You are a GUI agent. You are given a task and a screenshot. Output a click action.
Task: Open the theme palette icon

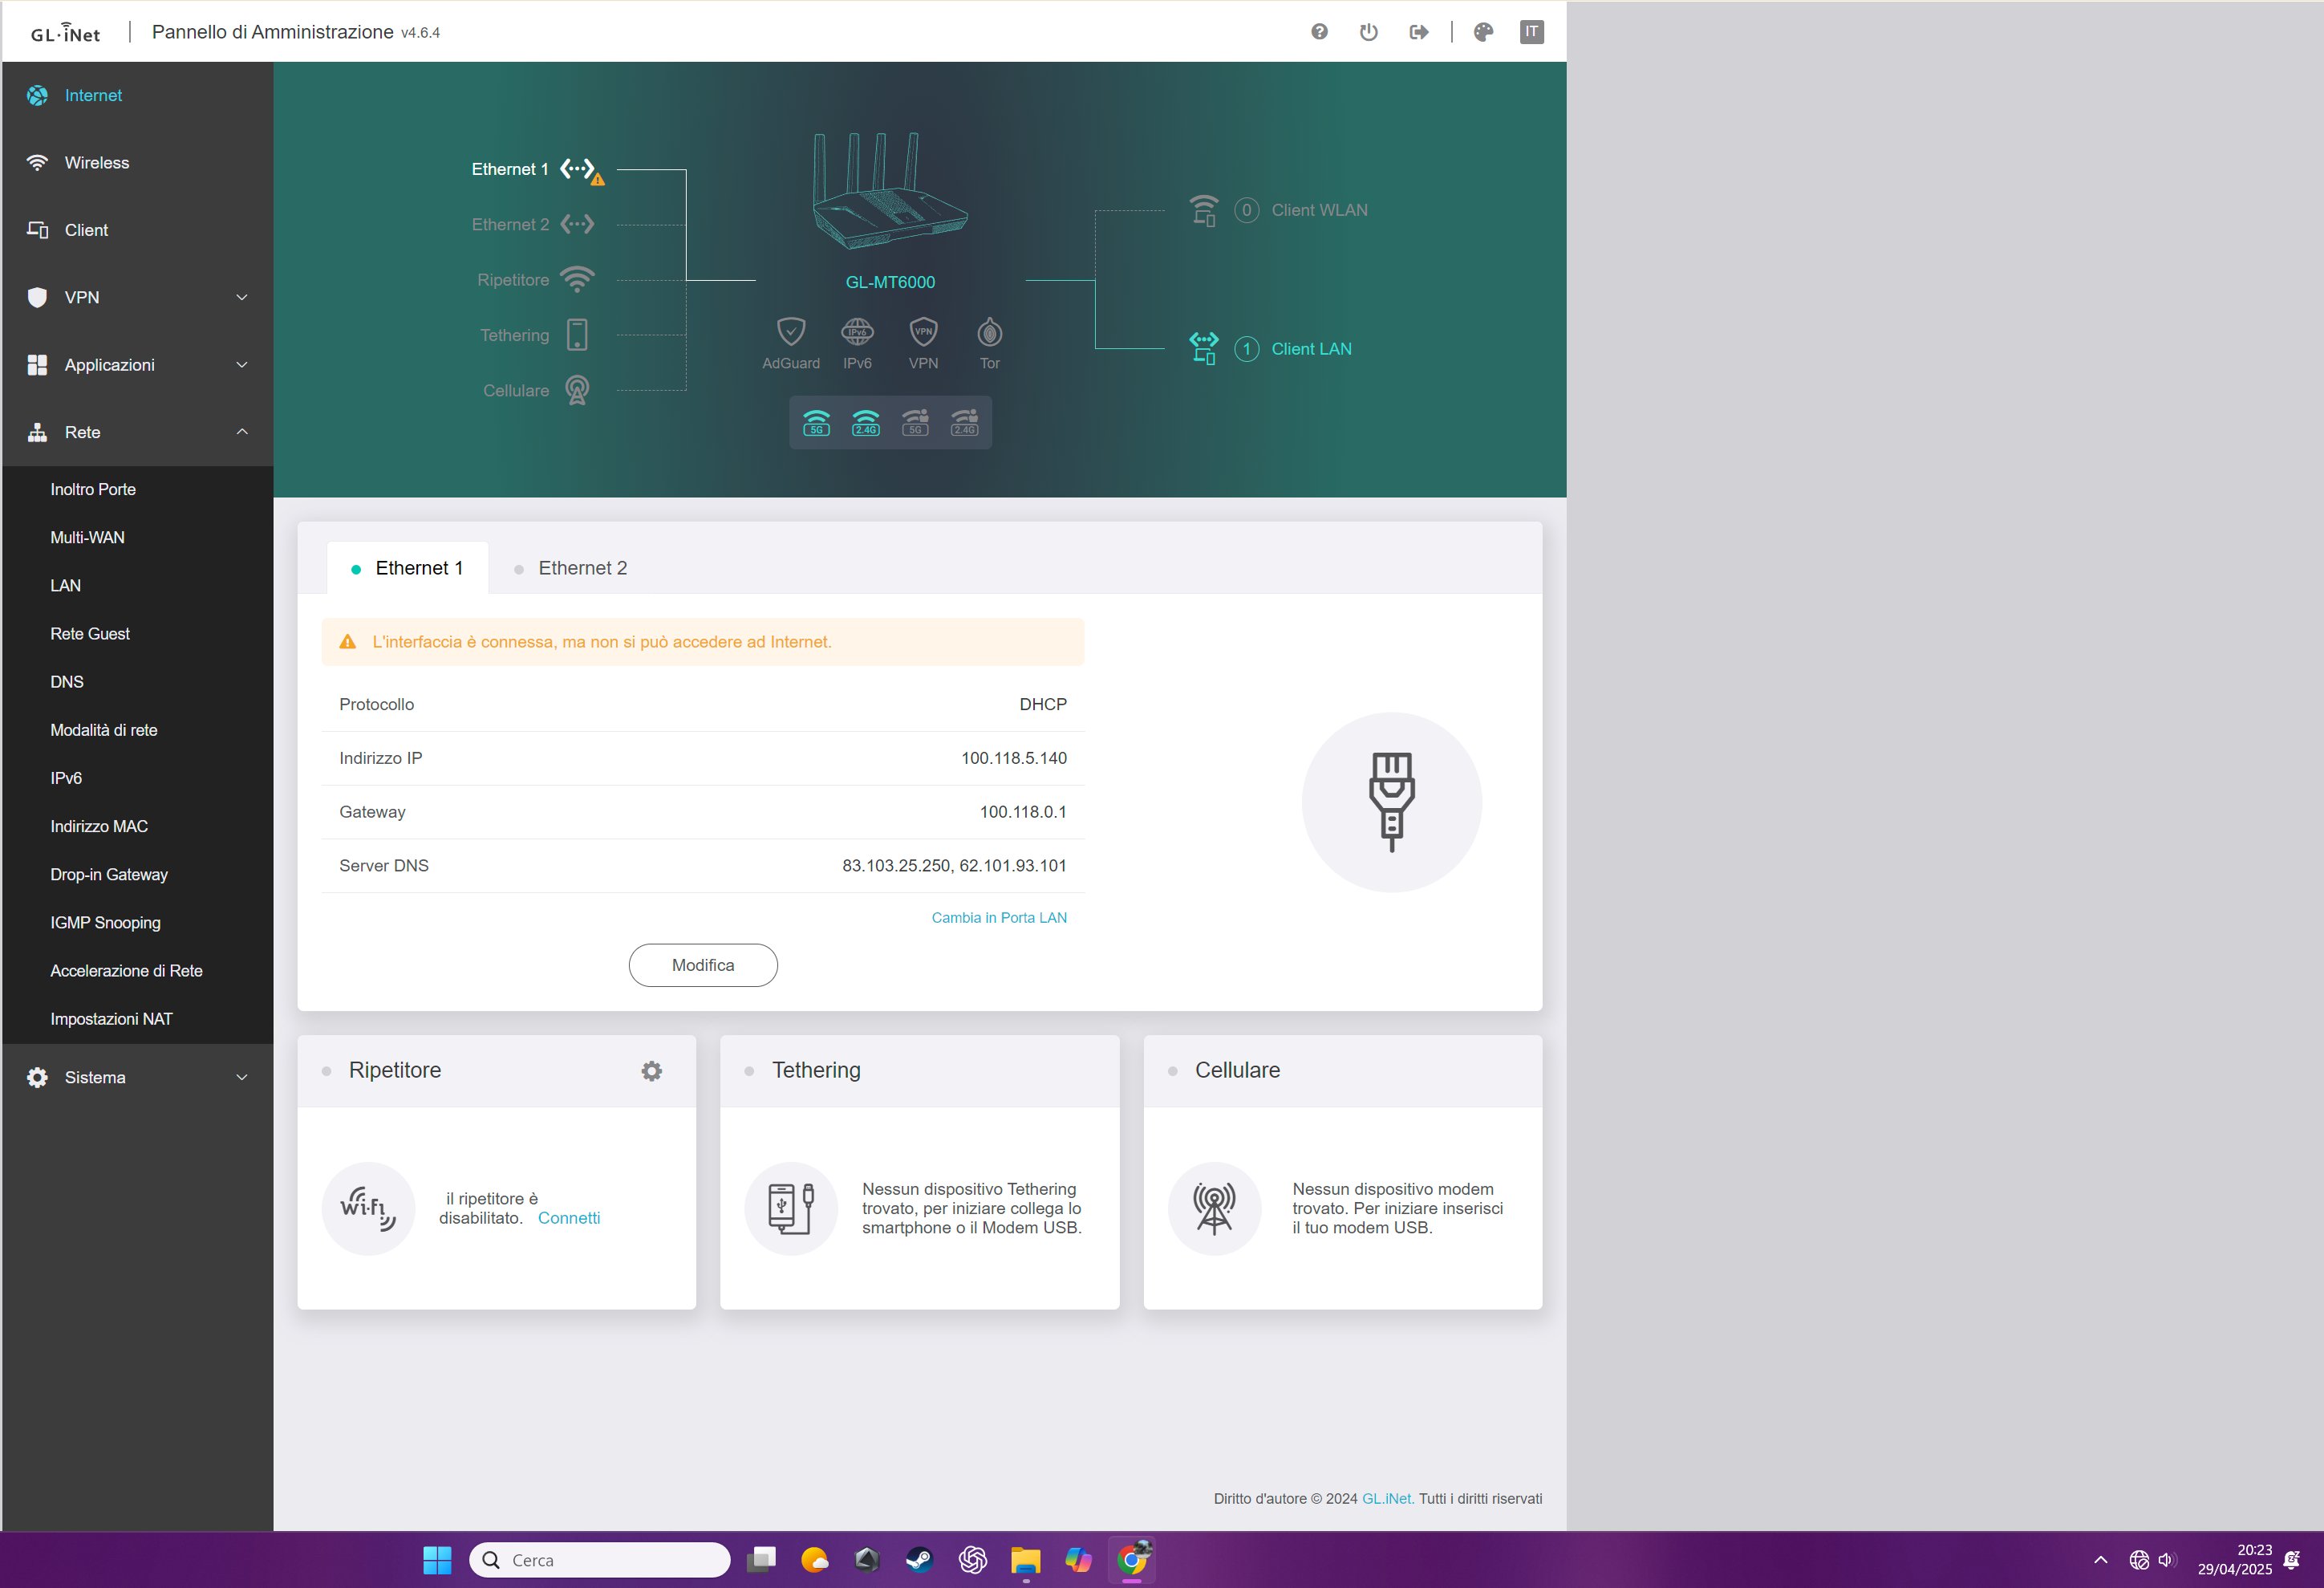point(1483,32)
